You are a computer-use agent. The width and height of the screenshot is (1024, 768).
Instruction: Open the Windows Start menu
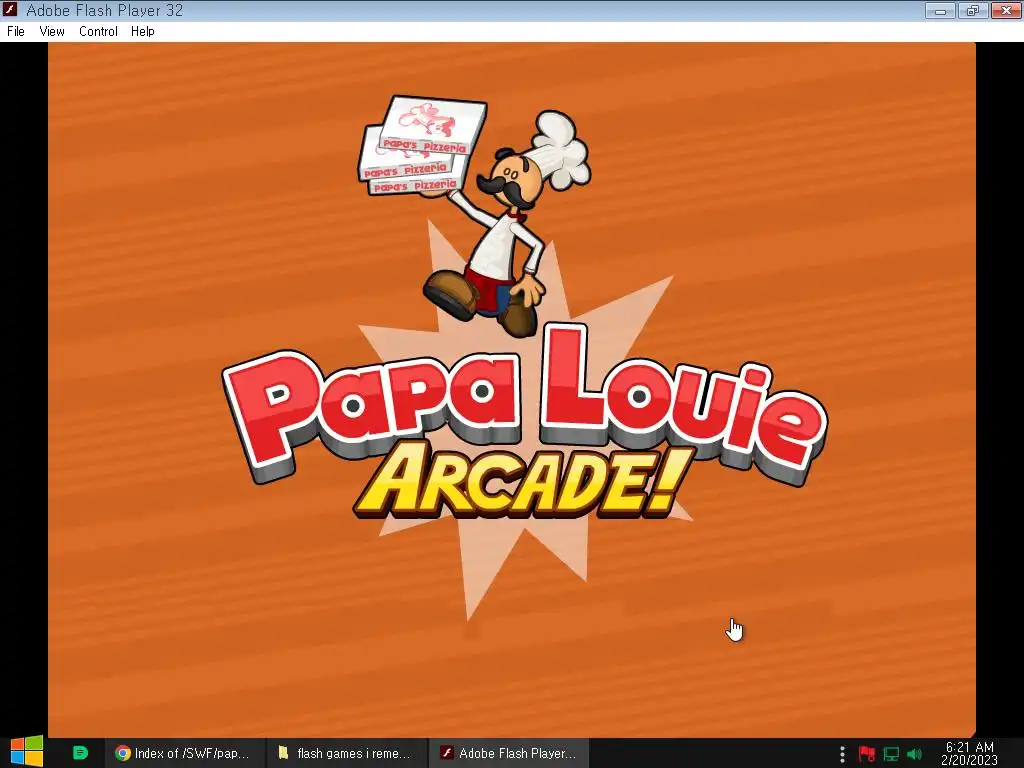coord(27,752)
